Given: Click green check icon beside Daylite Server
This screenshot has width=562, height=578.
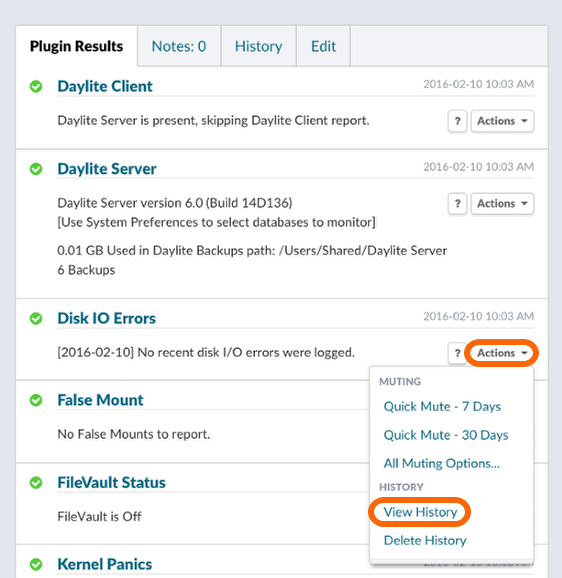Looking at the screenshot, I should tap(36, 169).
